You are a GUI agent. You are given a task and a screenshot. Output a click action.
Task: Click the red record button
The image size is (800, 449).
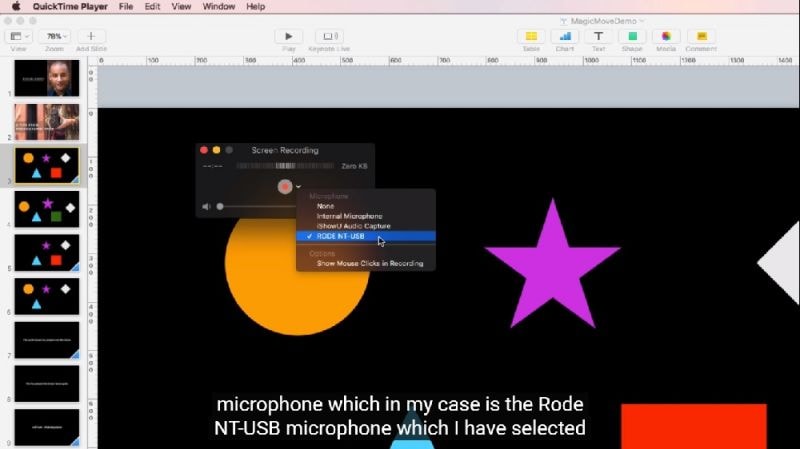tap(285, 187)
